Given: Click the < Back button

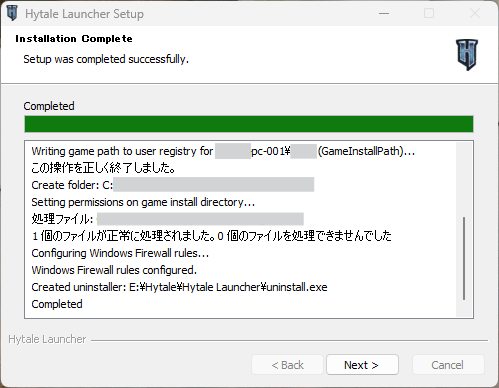Looking at the screenshot, I should point(287,365).
